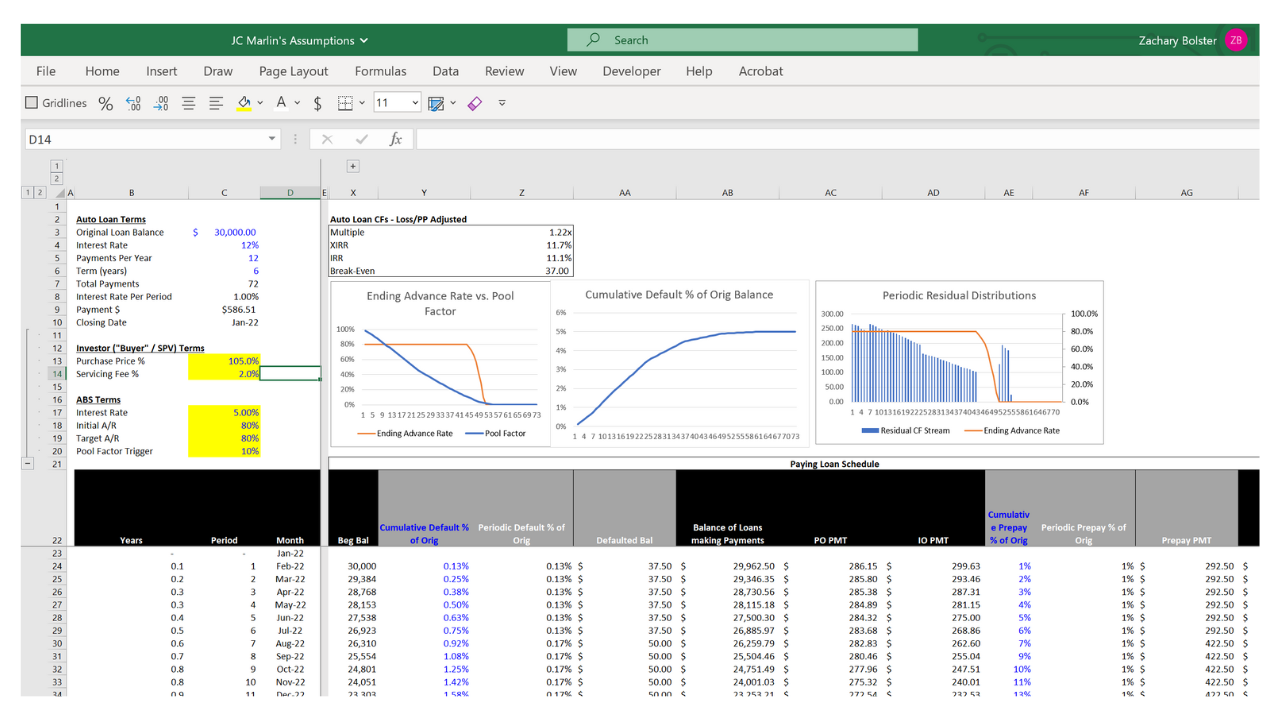Click the Increase Decimal icon
The image size is (1280, 720).
point(134,103)
